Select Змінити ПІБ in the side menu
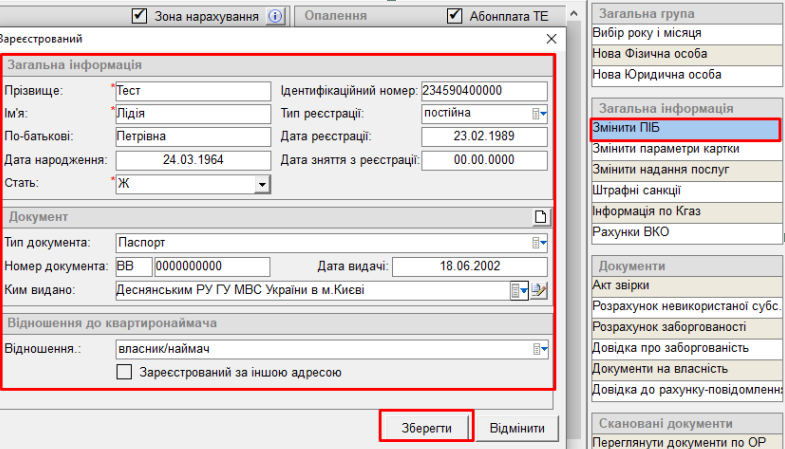This screenshot has width=785, height=449. (685, 129)
